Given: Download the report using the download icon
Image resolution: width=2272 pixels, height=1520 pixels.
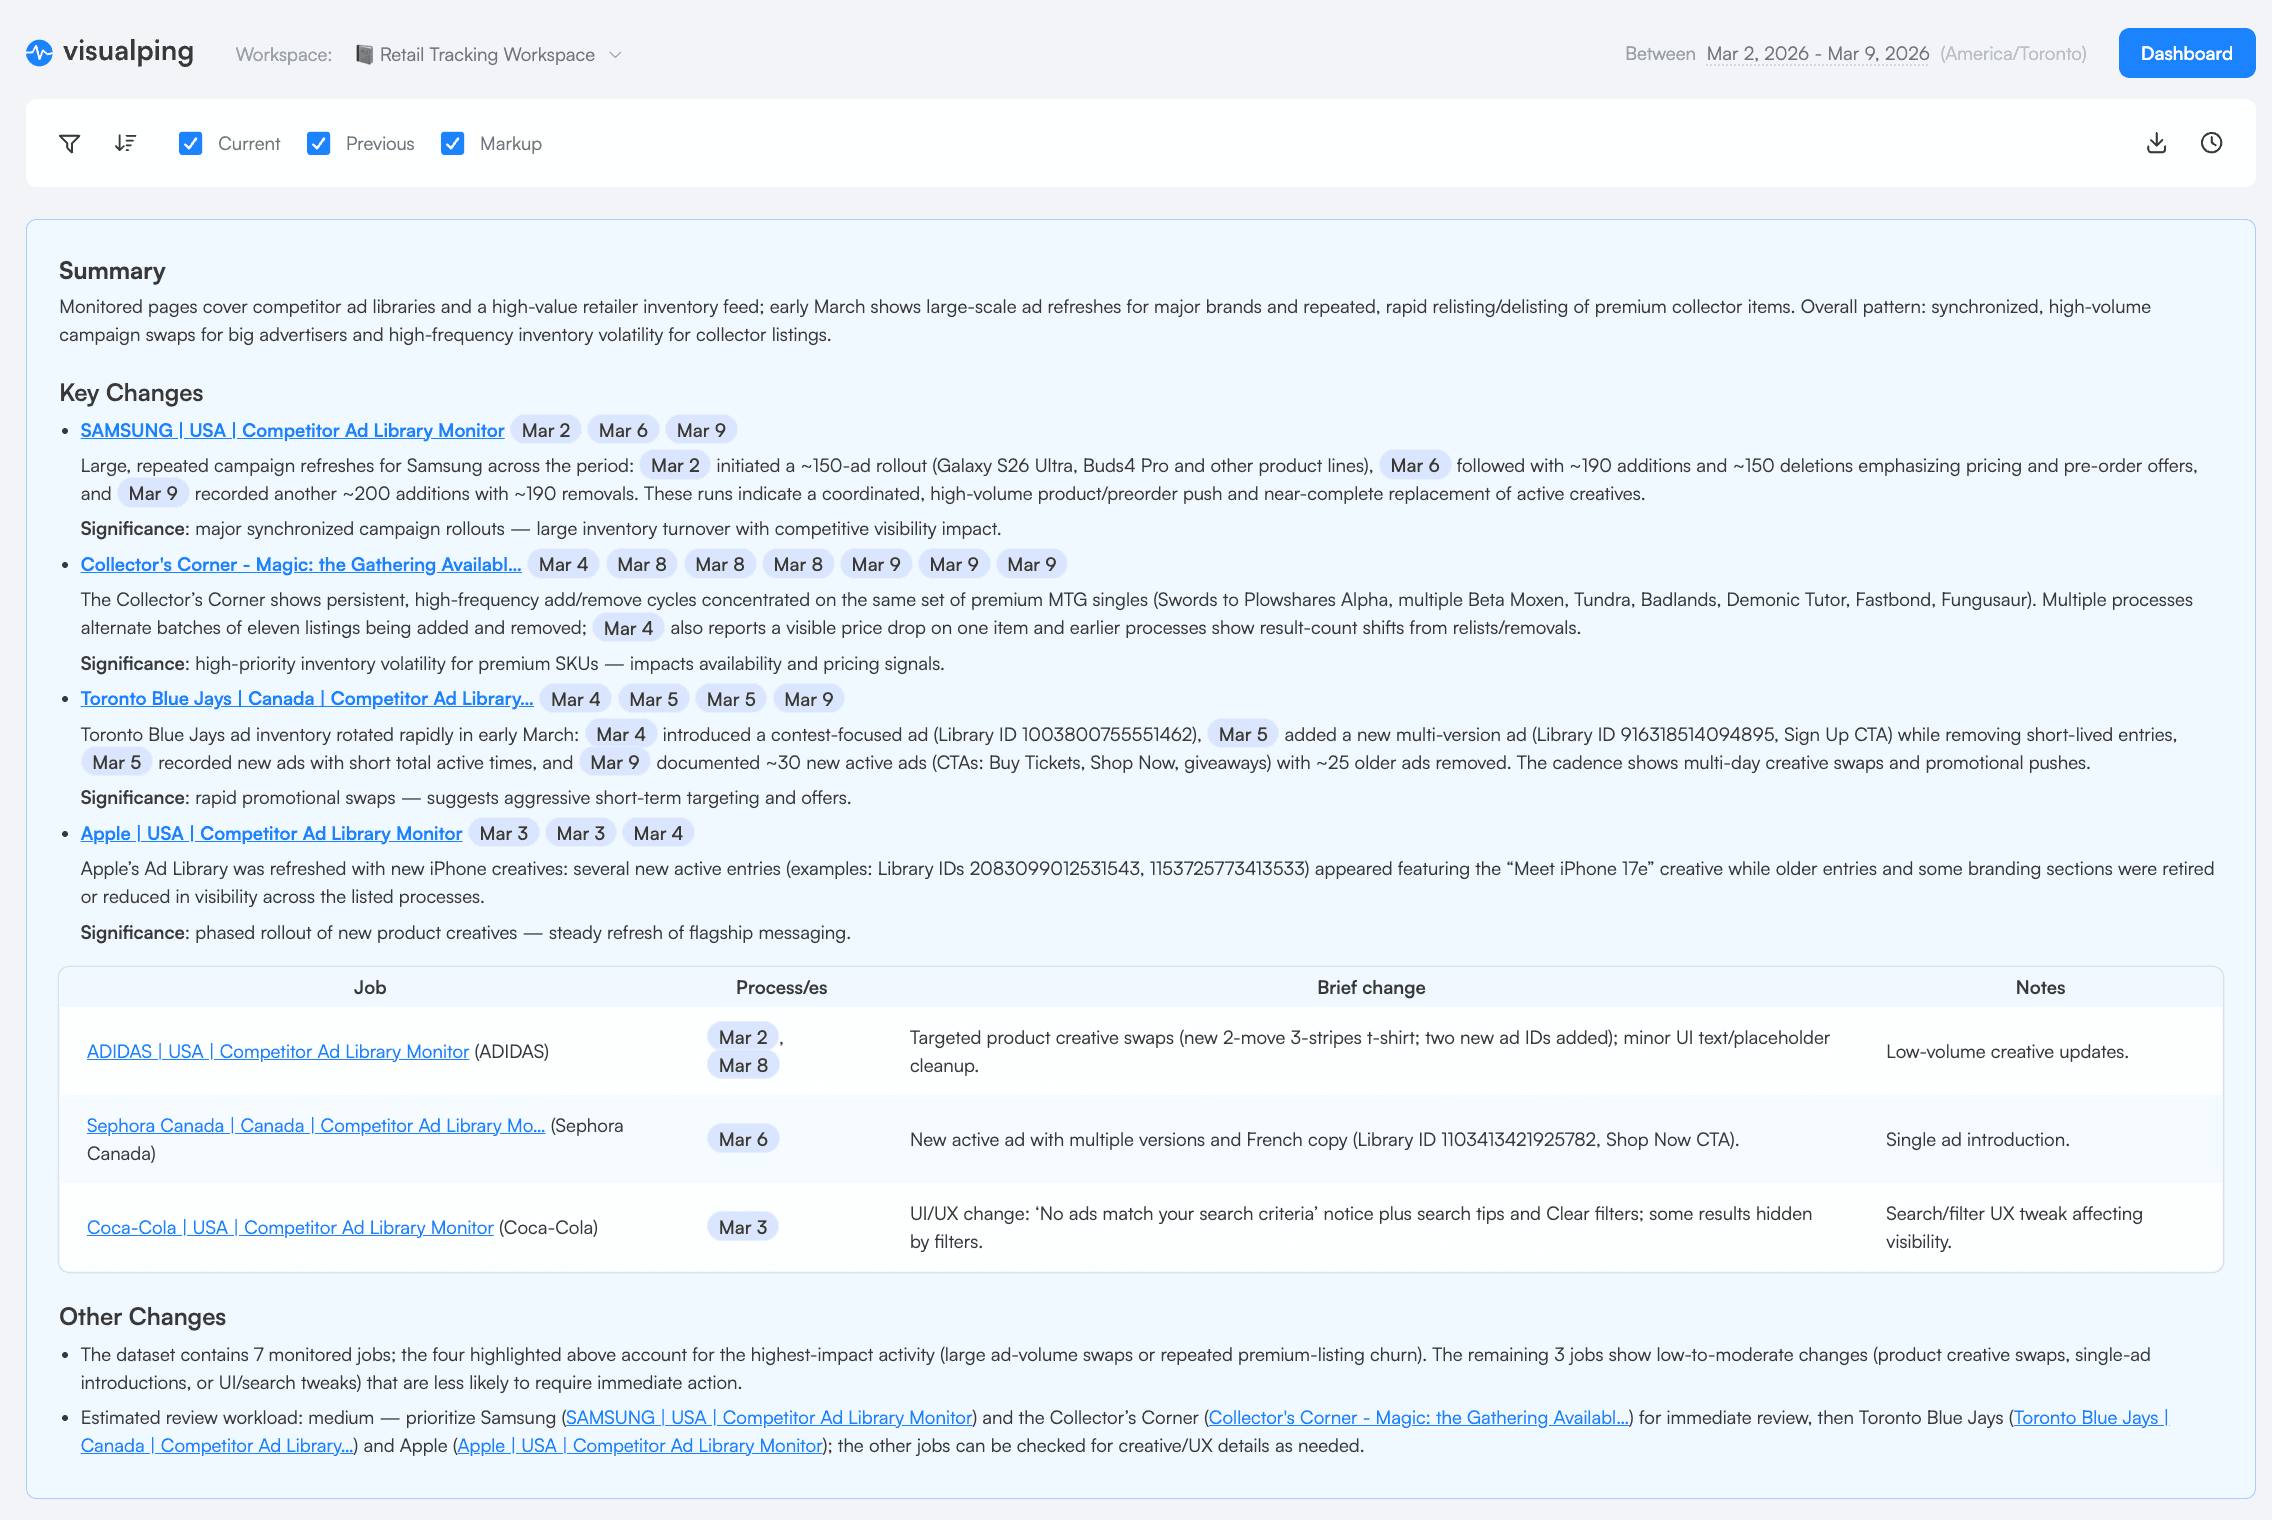Looking at the screenshot, I should coord(2156,143).
